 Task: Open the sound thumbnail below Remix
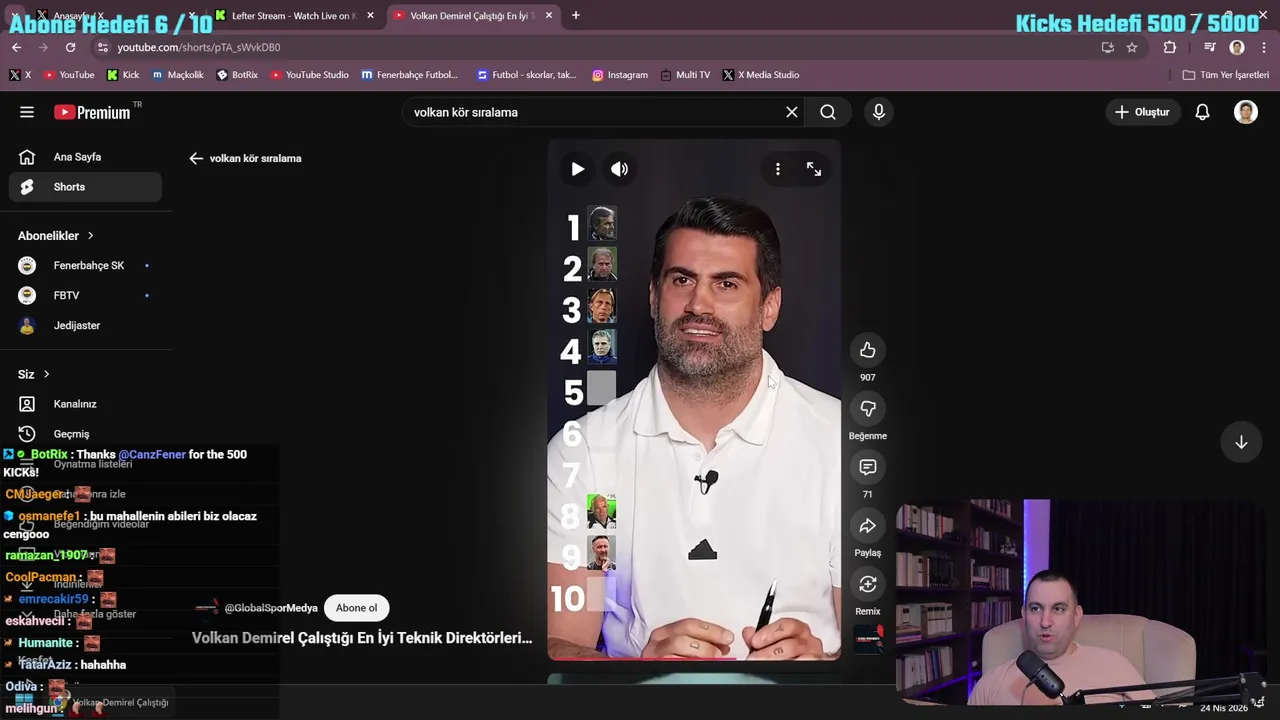click(868, 638)
